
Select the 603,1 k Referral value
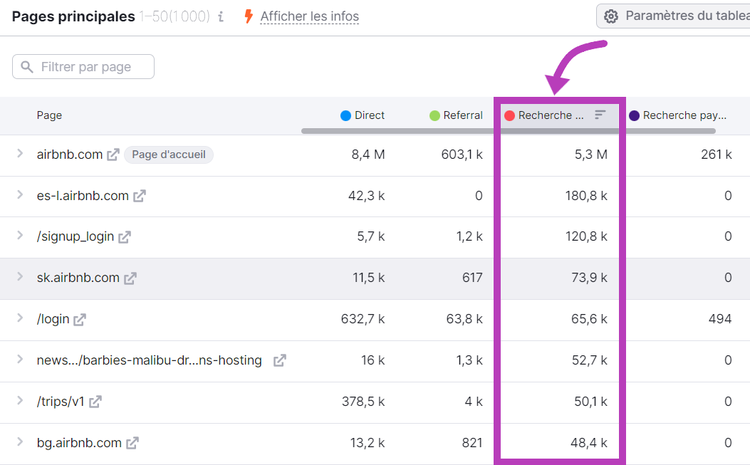coord(462,155)
